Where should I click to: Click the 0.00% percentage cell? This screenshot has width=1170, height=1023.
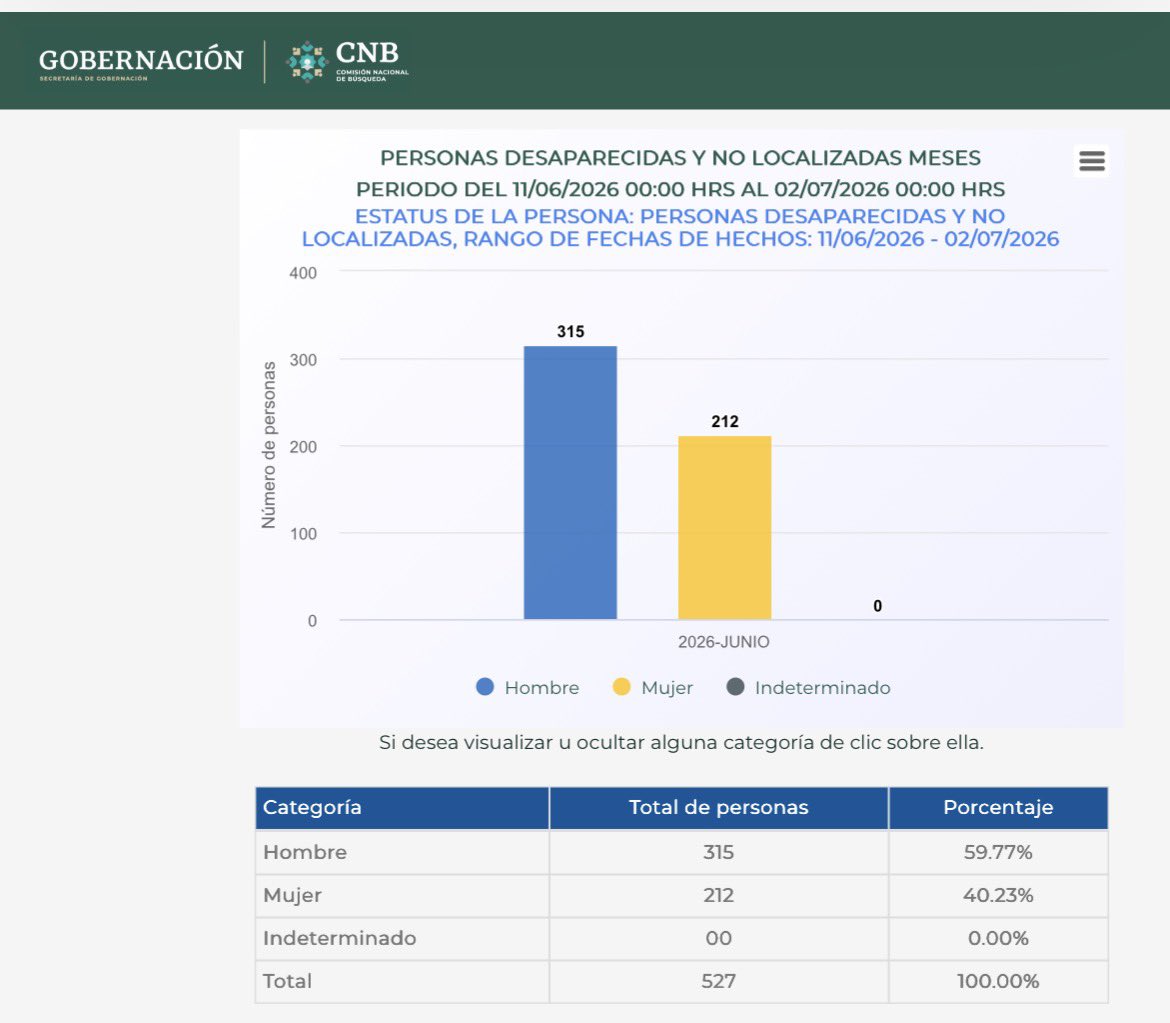tap(998, 938)
